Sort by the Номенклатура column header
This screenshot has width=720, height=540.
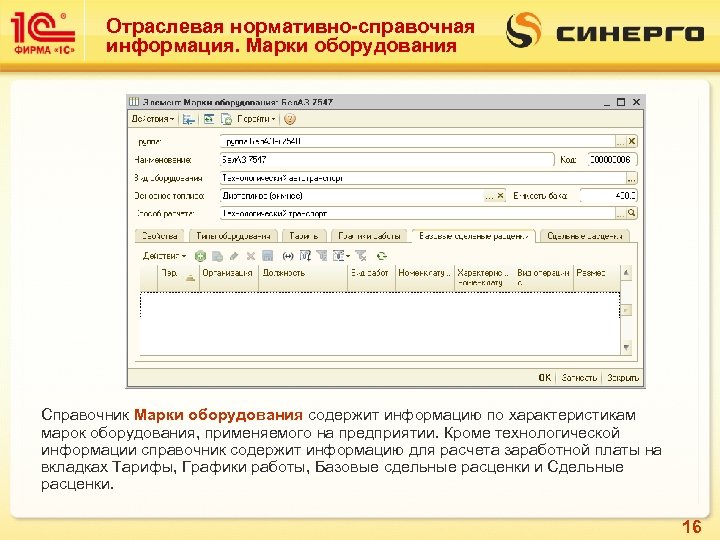pyautogui.click(x=425, y=277)
